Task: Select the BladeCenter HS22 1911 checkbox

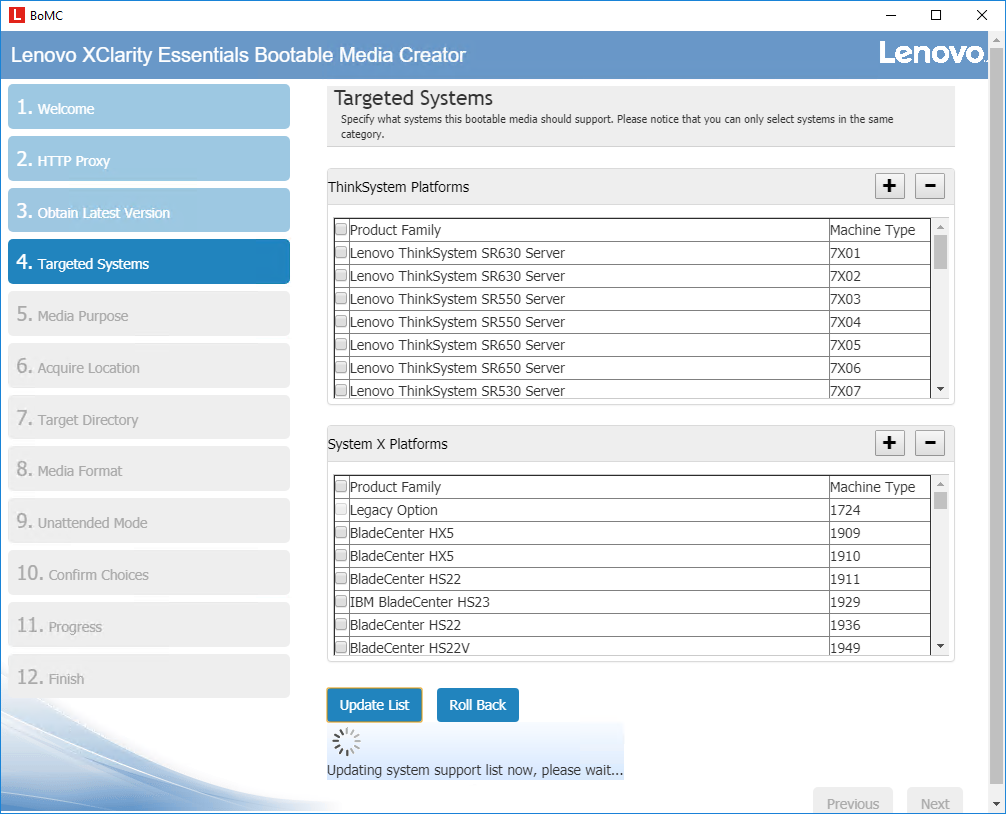Action: [x=341, y=579]
